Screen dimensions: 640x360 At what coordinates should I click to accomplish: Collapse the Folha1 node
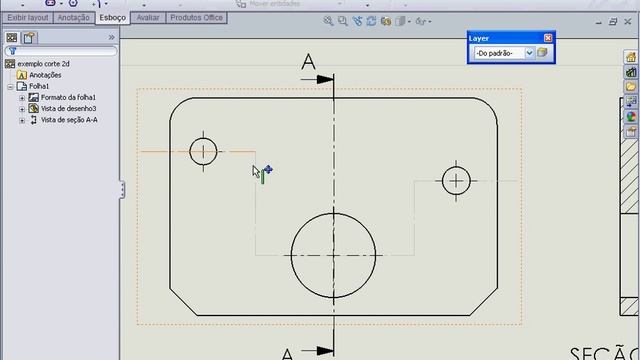coord(10,87)
